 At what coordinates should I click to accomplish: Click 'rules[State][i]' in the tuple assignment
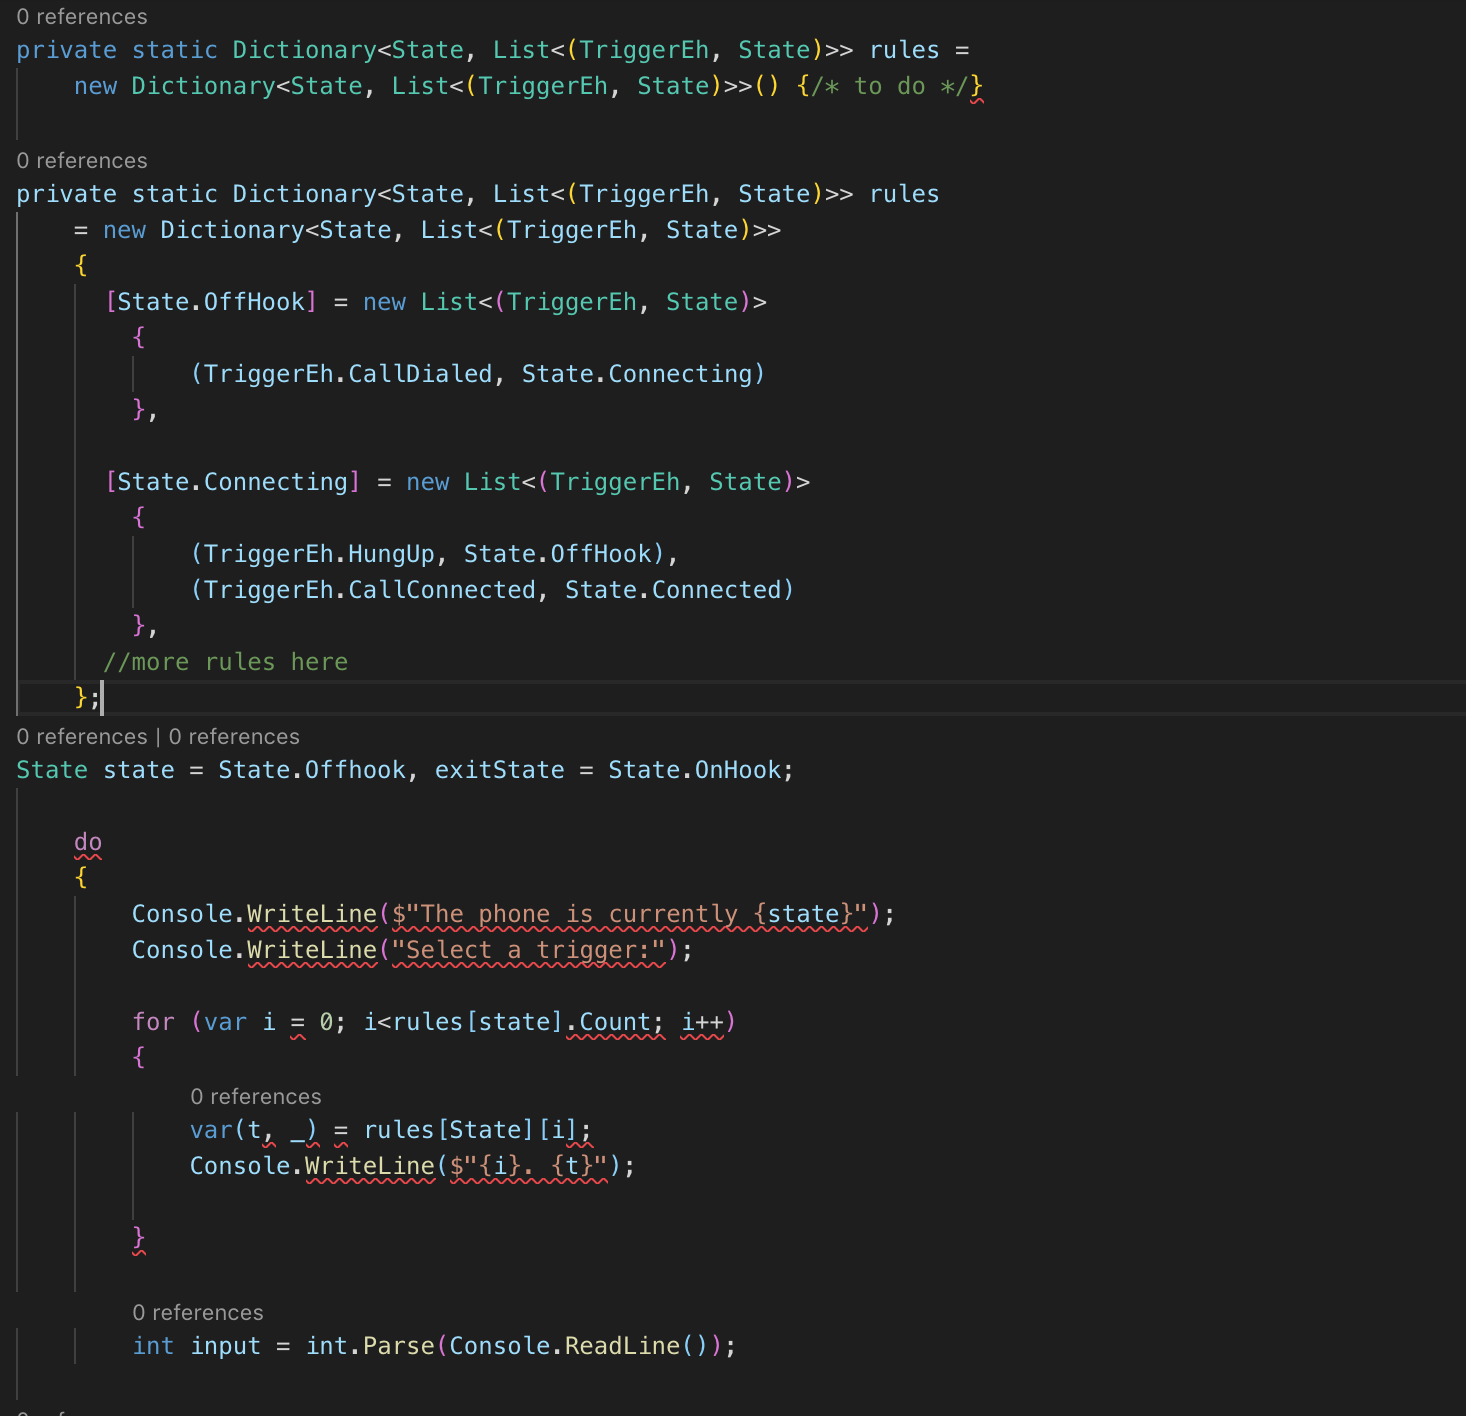pyautogui.click(x=471, y=1130)
